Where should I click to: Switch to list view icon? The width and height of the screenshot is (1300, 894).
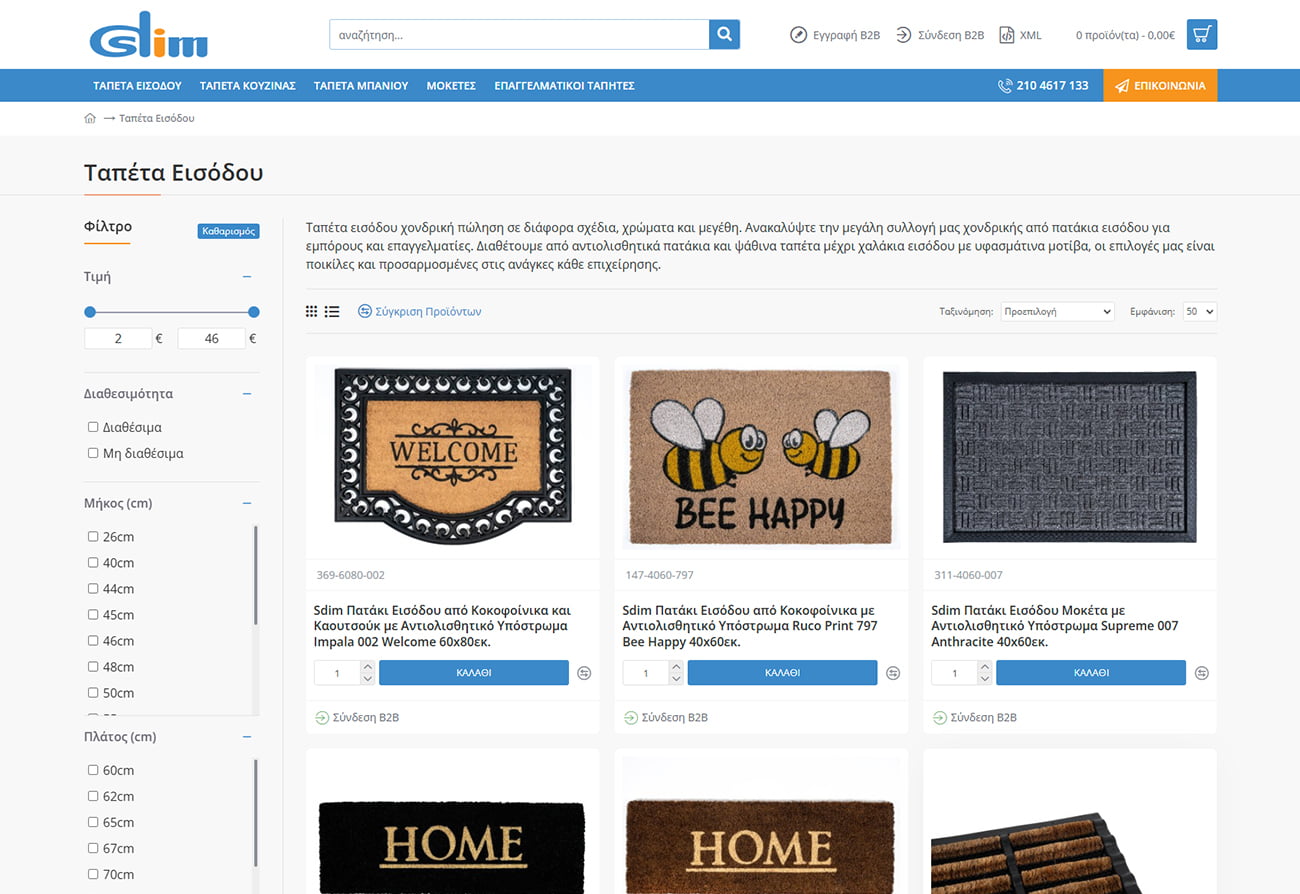coord(332,312)
